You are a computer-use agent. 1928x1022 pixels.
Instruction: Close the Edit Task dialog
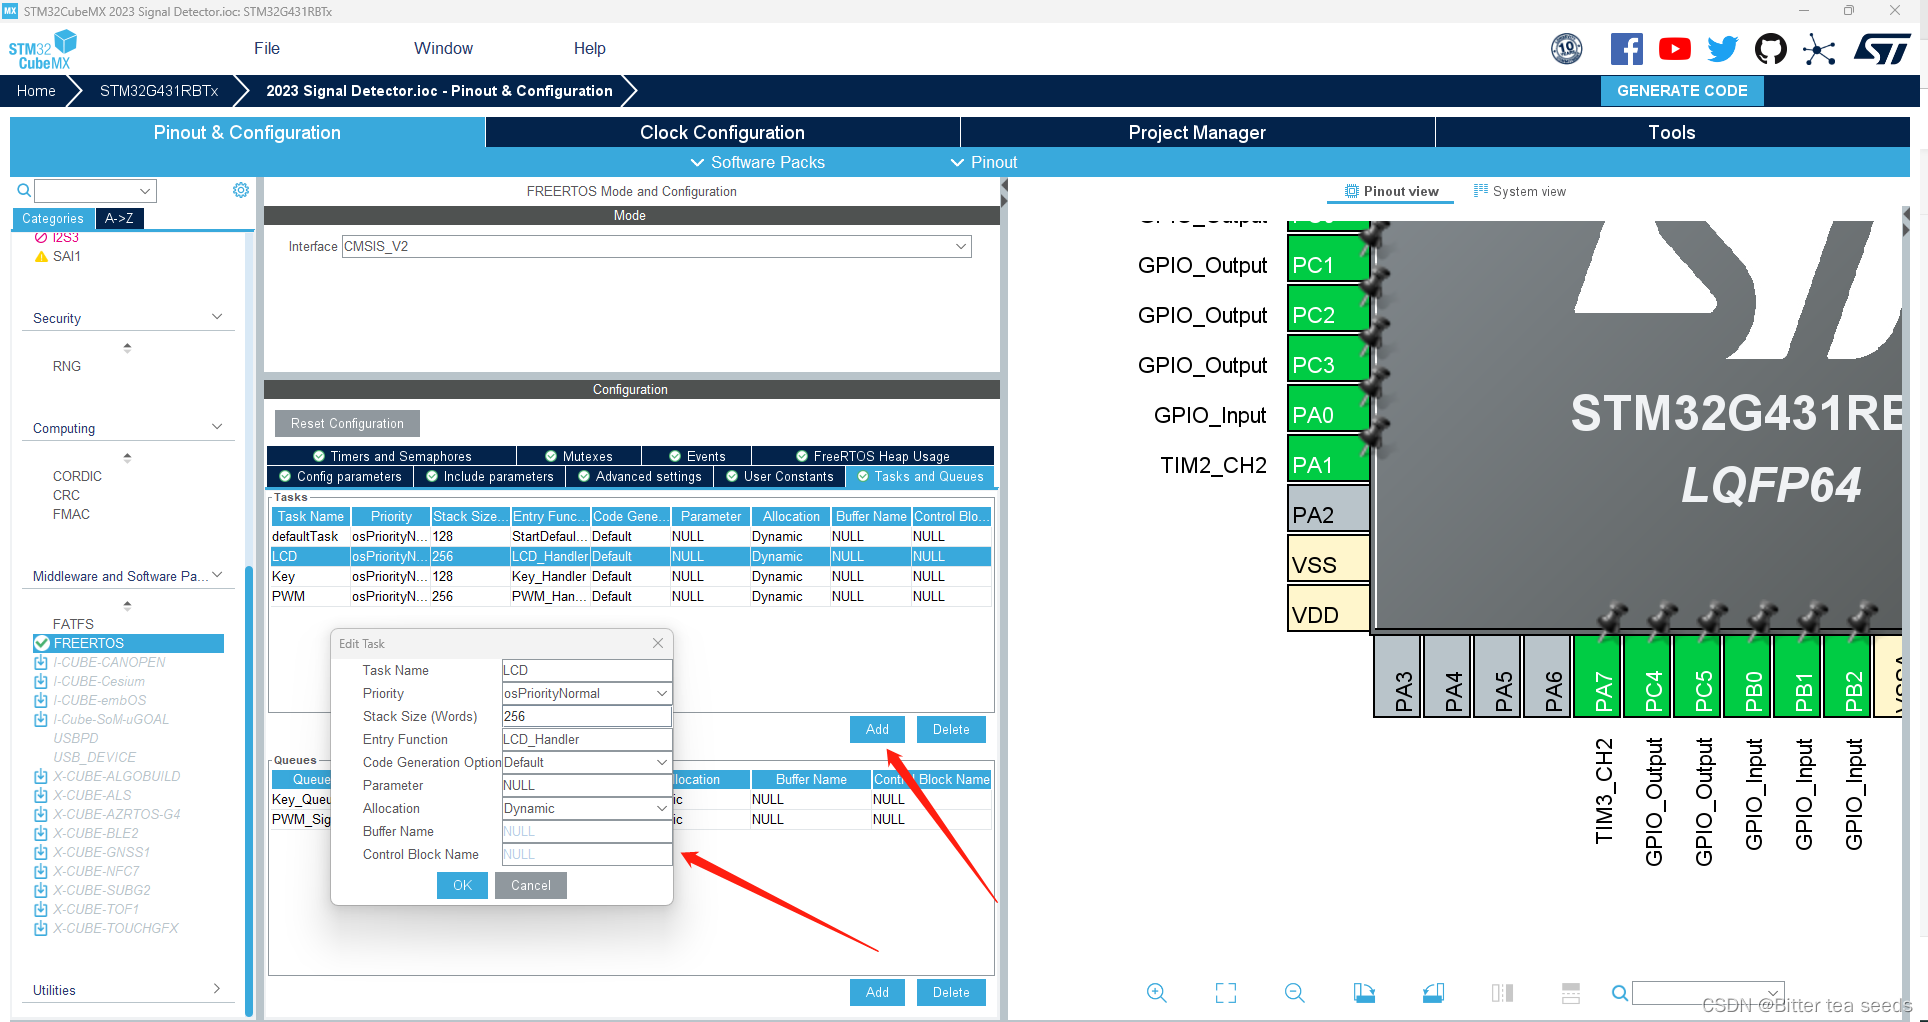point(658,643)
